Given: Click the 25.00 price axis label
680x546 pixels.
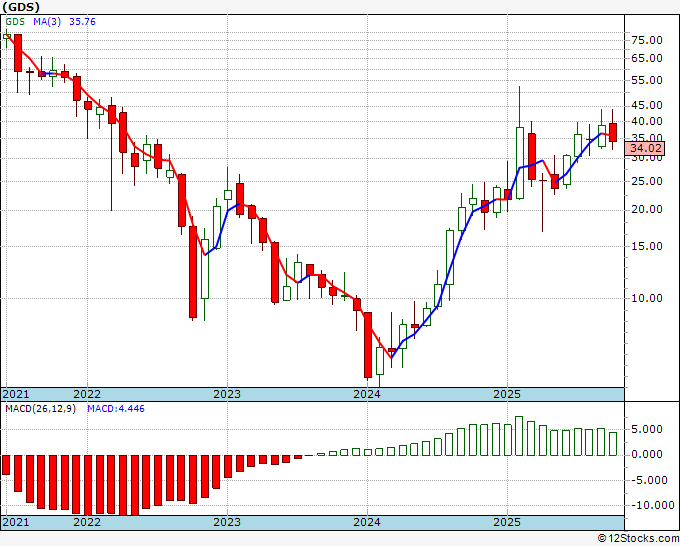Looking at the screenshot, I should [x=647, y=181].
